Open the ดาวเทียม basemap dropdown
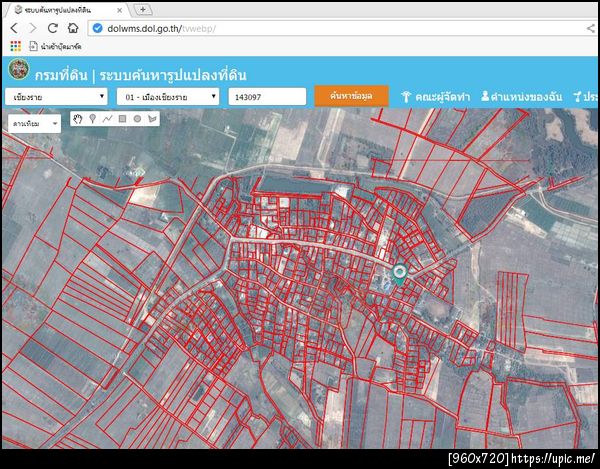The image size is (600, 469). tap(34, 124)
